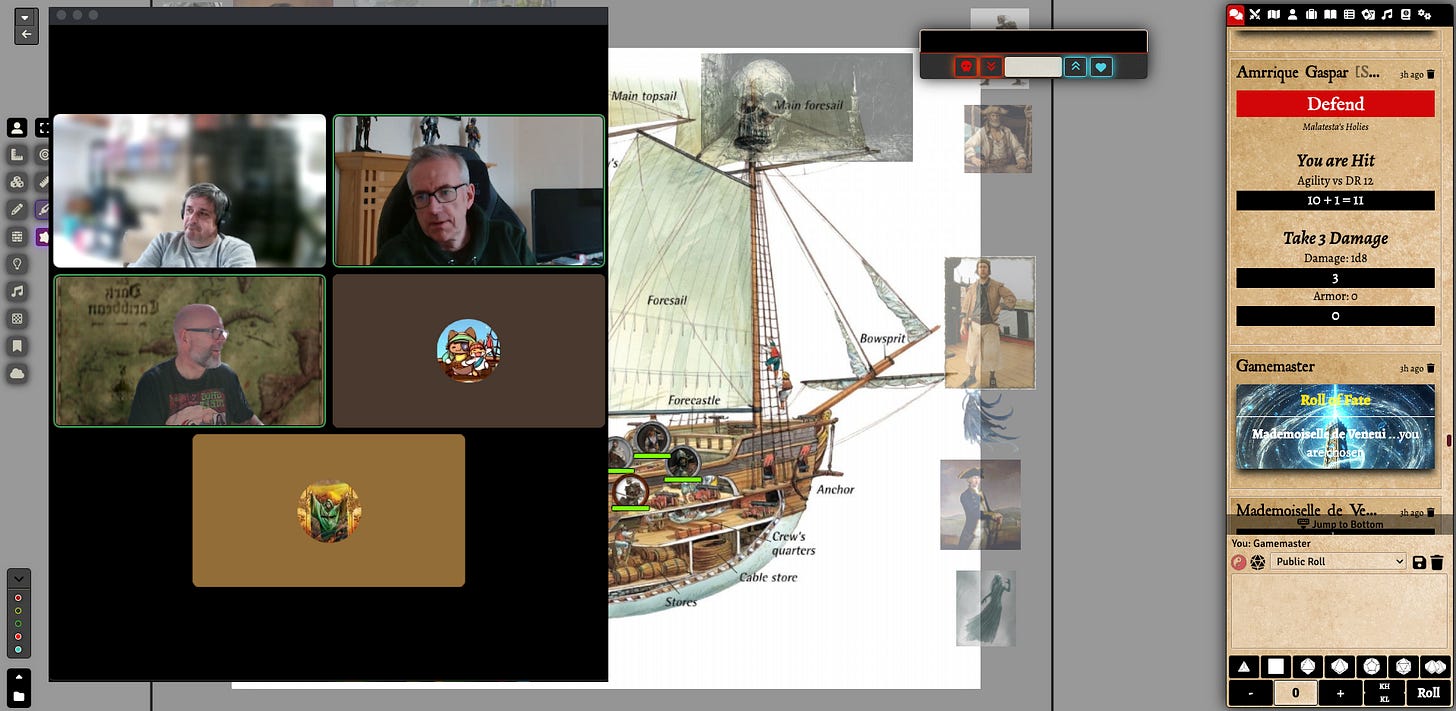Delete the Gamemaster chat message
The height and width of the screenshot is (711, 1456).
coord(1430,368)
